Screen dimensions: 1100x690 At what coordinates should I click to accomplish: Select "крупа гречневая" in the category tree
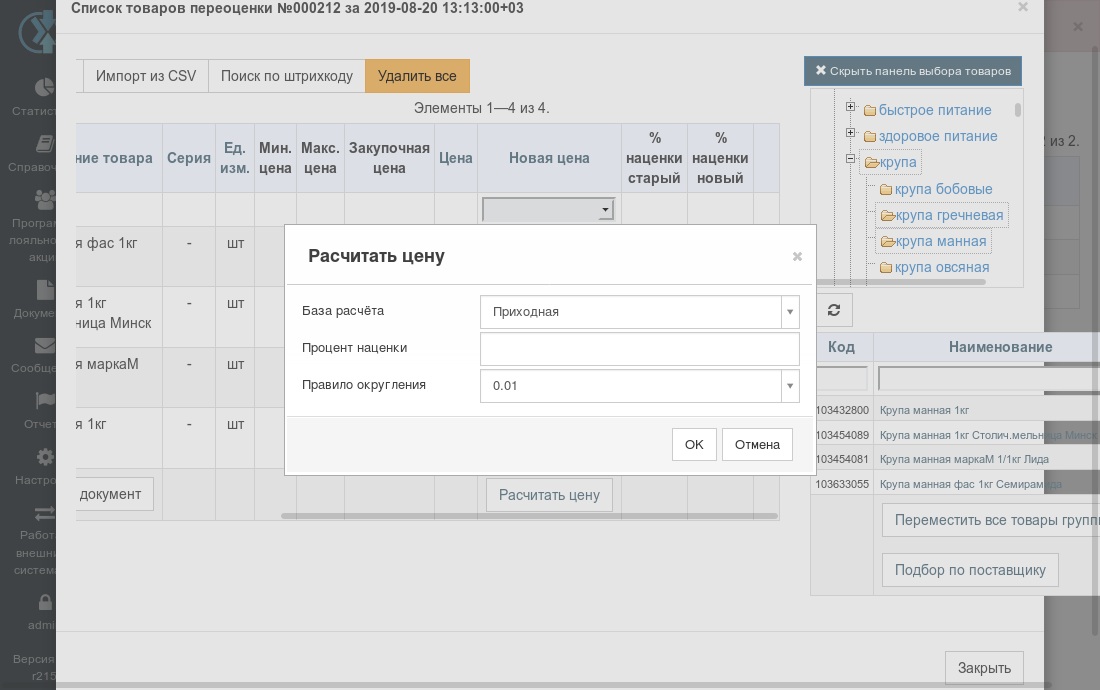pos(949,215)
